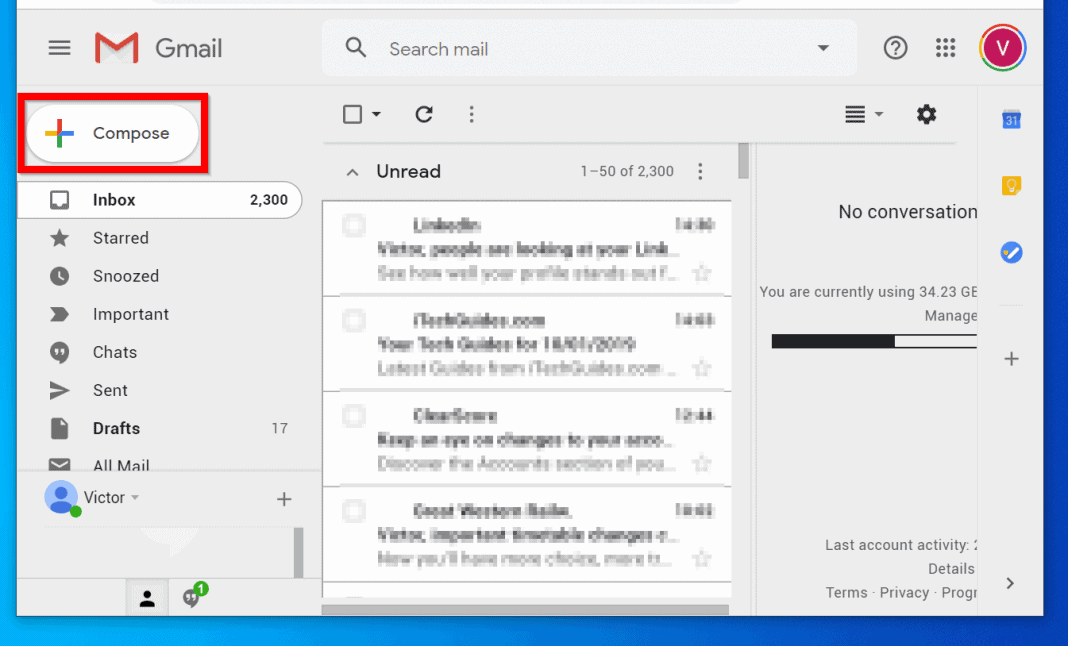This screenshot has width=1068, height=646.
Task: Open the Google apps grid
Action: click(x=945, y=48)
